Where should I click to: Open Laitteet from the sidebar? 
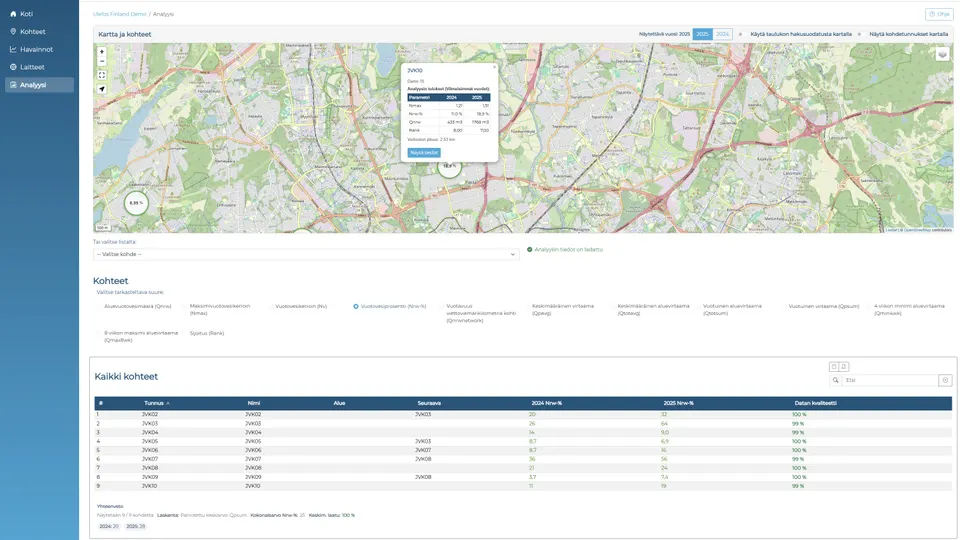coord(39,67)
